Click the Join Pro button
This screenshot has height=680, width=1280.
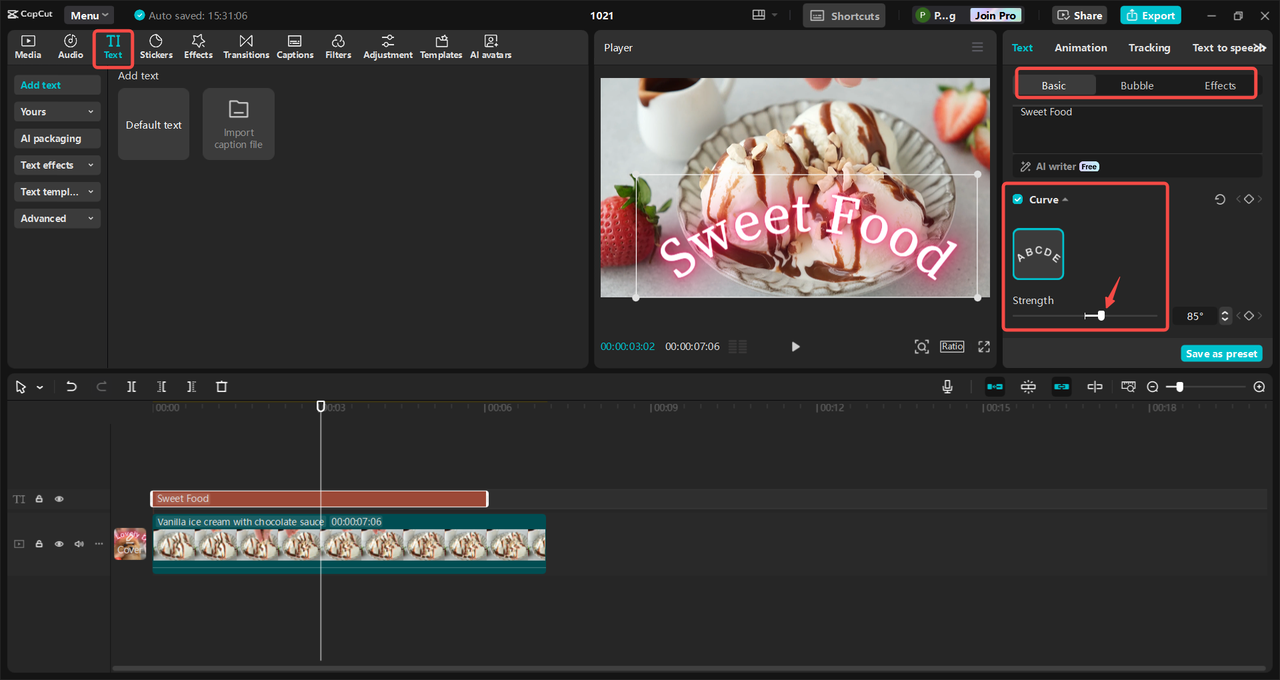(995, 15)
